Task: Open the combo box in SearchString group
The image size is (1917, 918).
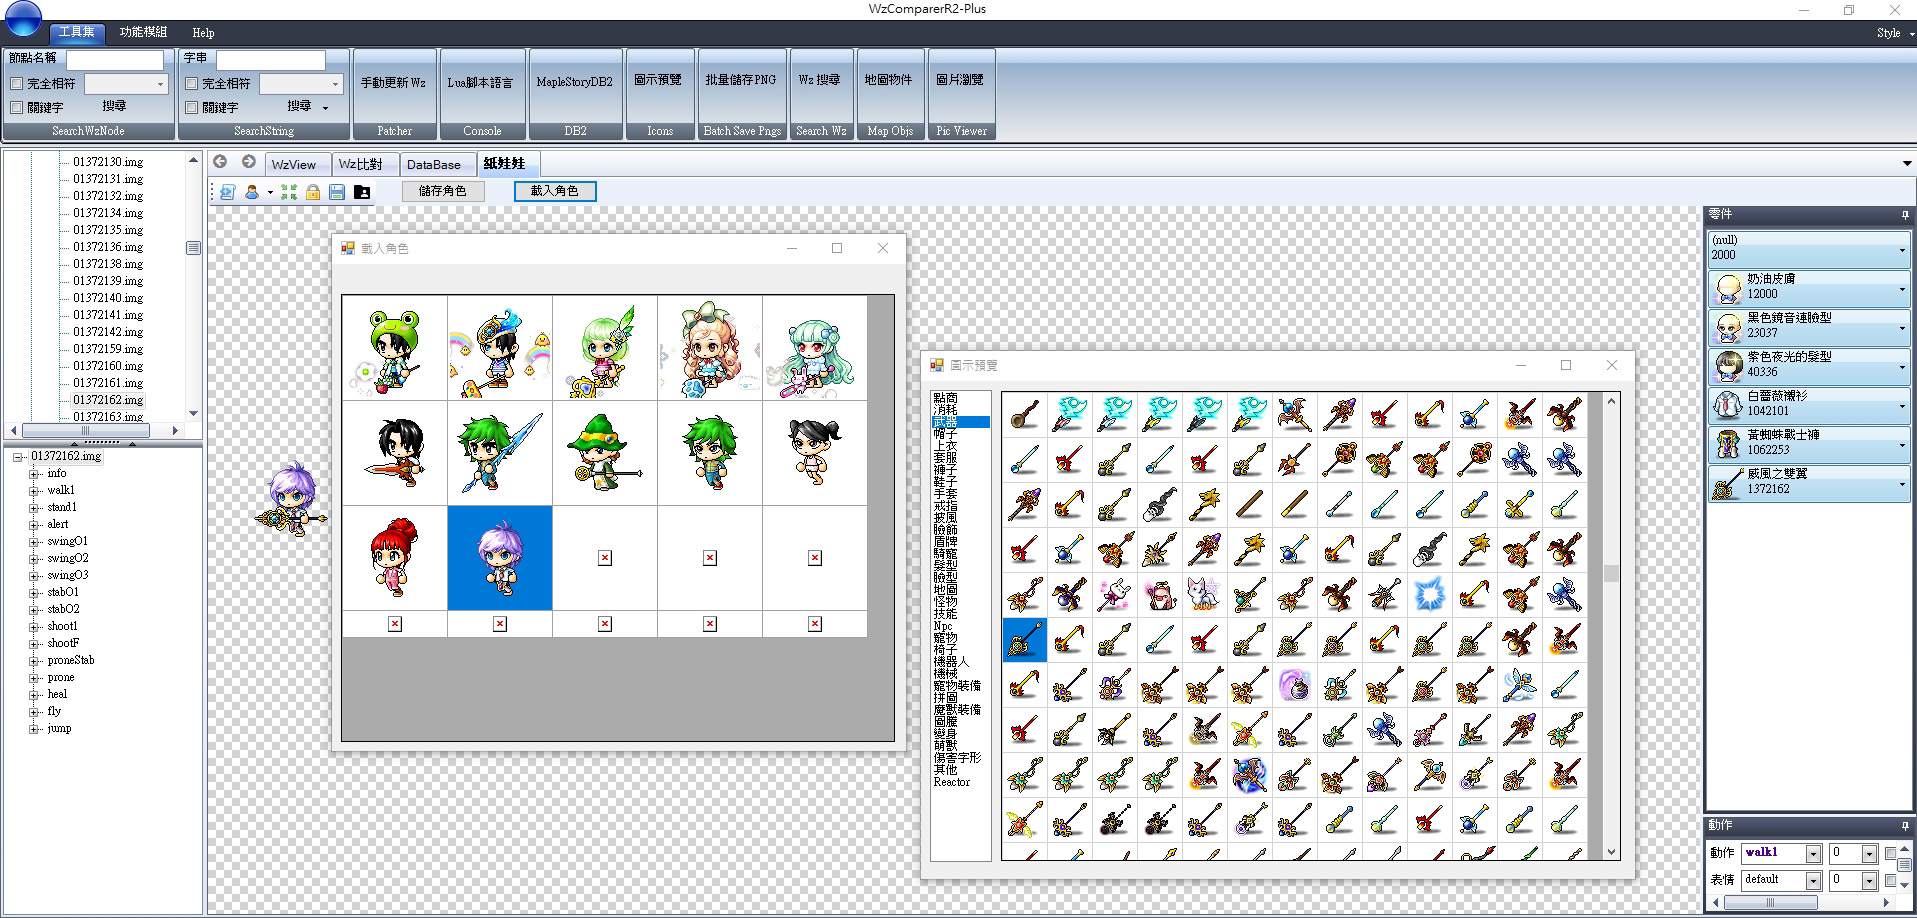Action: (x=301, y=84)
